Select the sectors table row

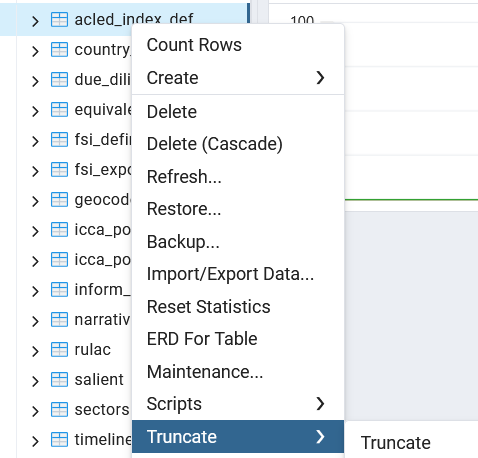click(x=102, y=410)
